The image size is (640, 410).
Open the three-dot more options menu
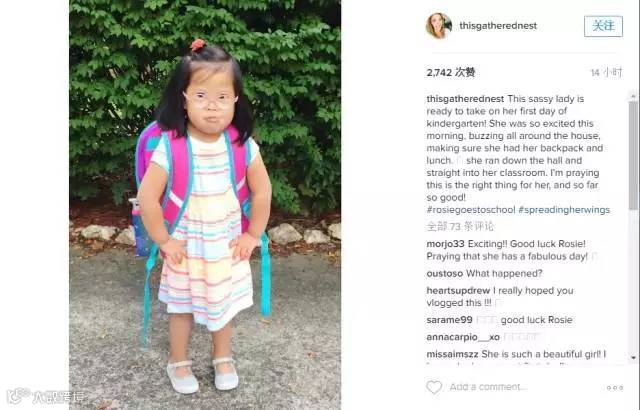[615, 388]
